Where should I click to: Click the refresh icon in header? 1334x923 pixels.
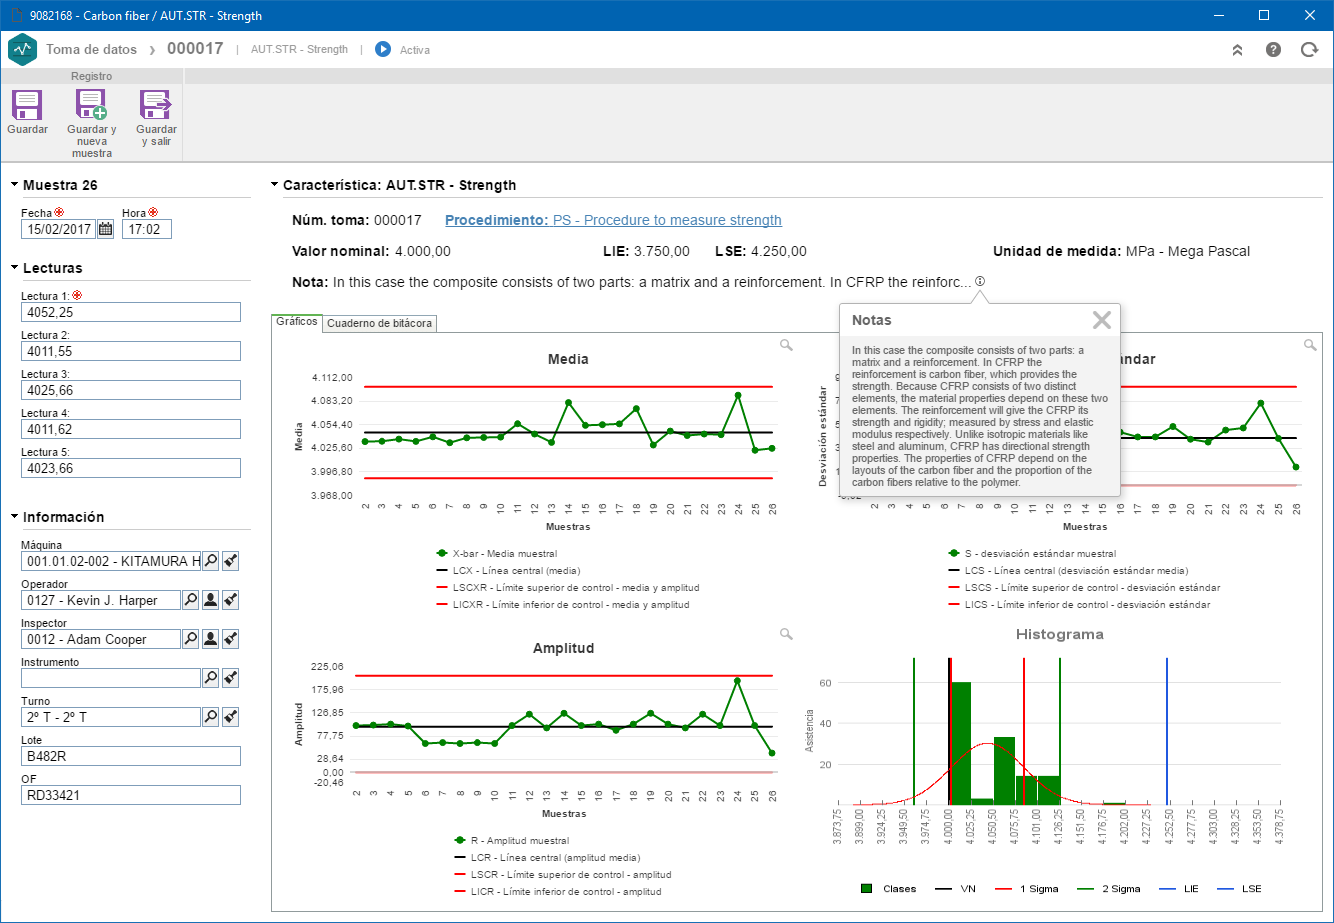(1309, 49)
